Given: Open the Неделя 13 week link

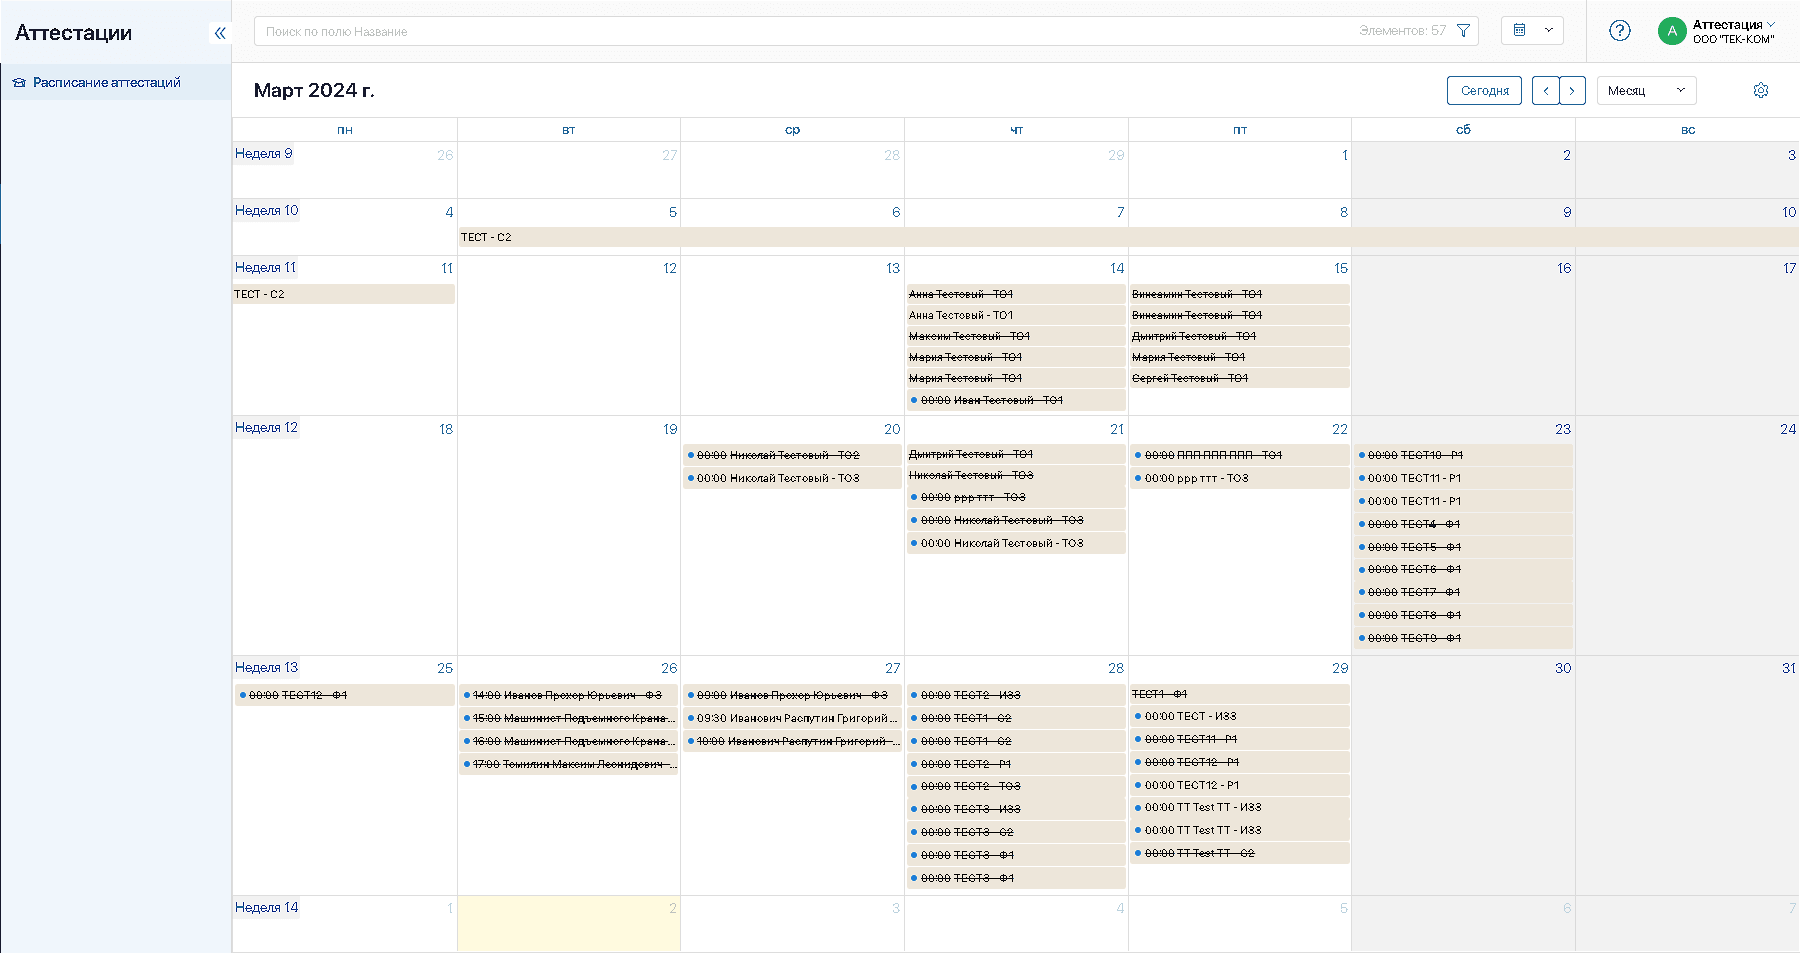Looking at the screenshot, I should (266, 668).
